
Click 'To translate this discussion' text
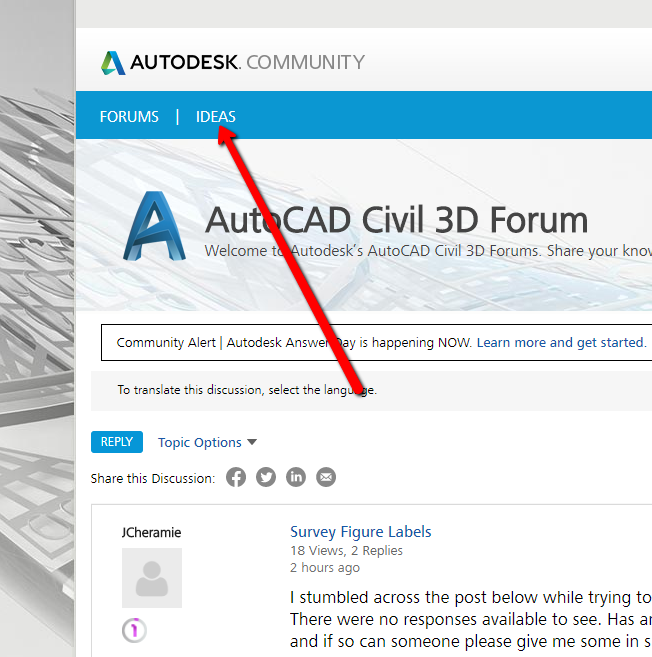(x=247, y=390)
